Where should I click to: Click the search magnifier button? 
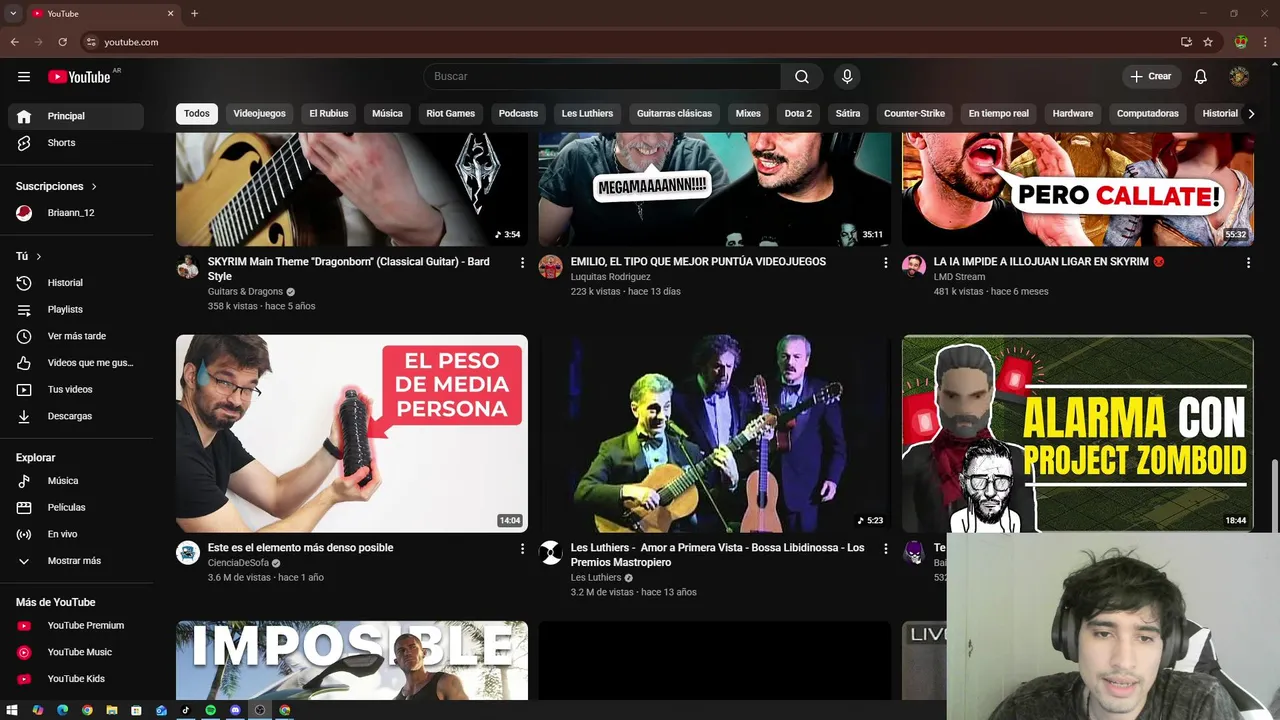click(802, 77)
